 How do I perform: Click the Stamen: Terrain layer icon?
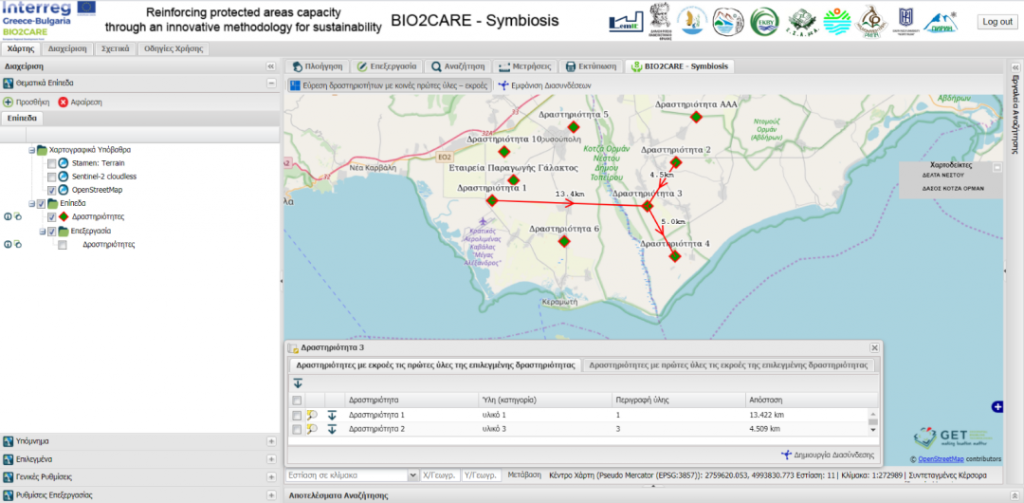pyautogui.click(x=63, y=163)
